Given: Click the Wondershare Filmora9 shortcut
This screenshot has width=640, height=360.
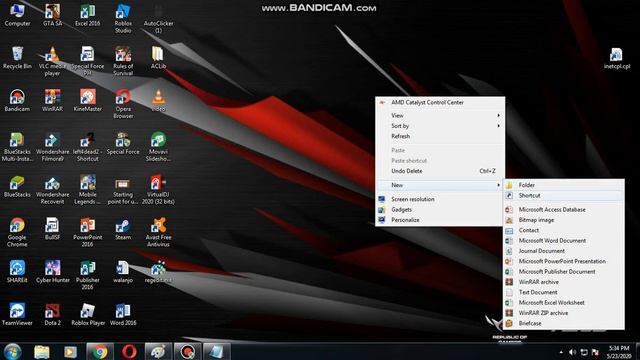Looking at the screenshot, I should point(52,147).
